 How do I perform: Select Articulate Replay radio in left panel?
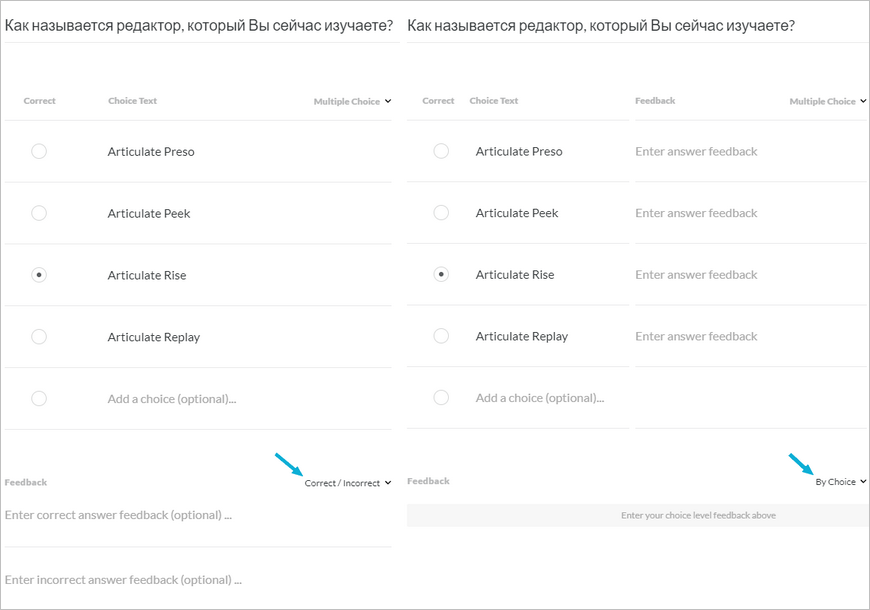pyautogui.click(x=39, y=337)
